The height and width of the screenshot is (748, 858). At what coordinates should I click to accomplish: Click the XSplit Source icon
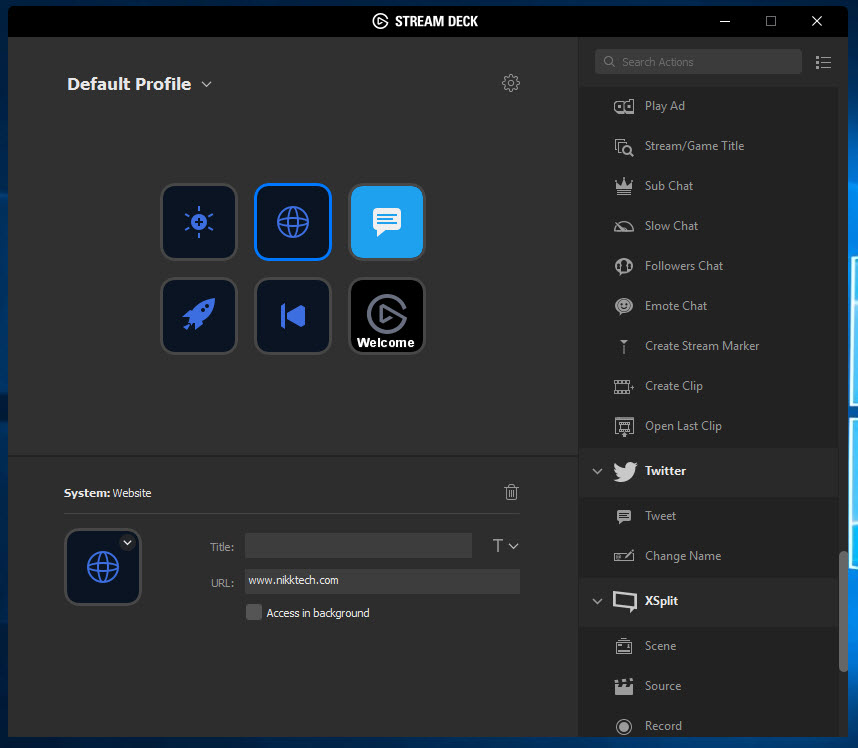[624, 686]
